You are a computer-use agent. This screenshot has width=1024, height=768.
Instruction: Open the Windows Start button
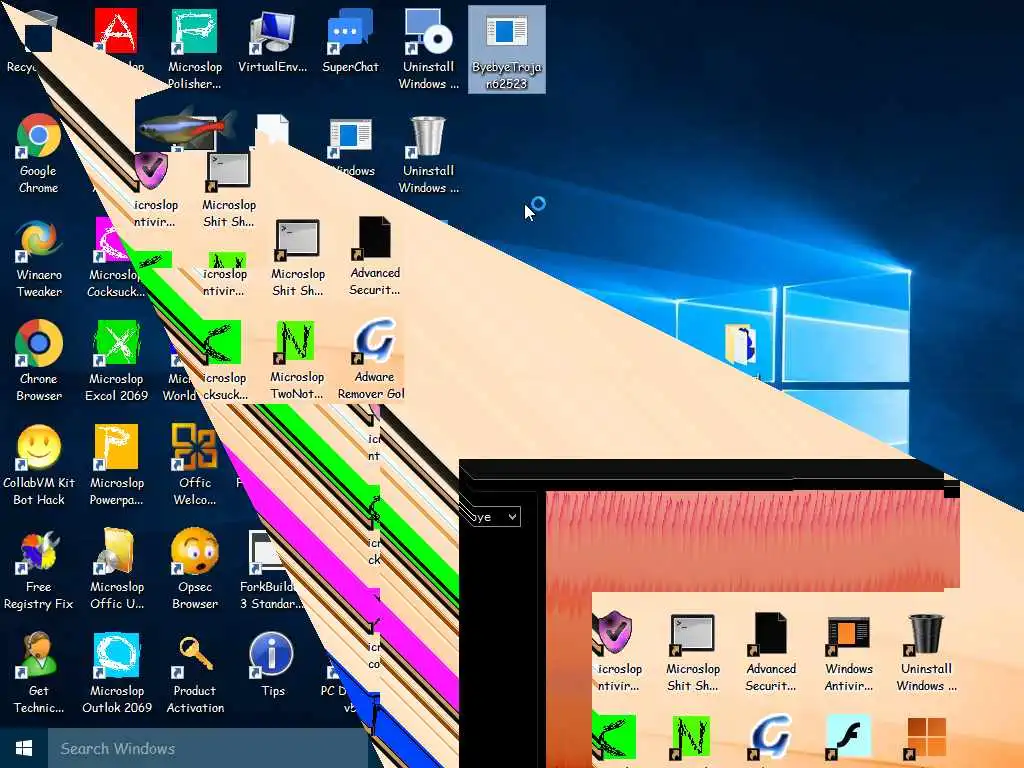tap(24, 748)
